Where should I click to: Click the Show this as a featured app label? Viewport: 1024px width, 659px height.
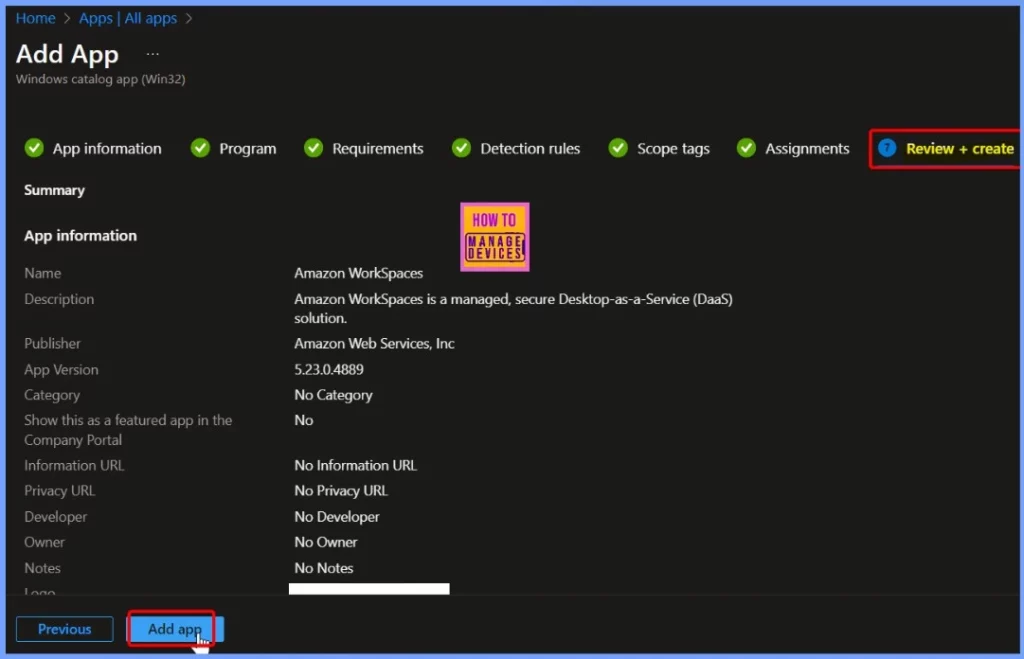tap(128, 430)
